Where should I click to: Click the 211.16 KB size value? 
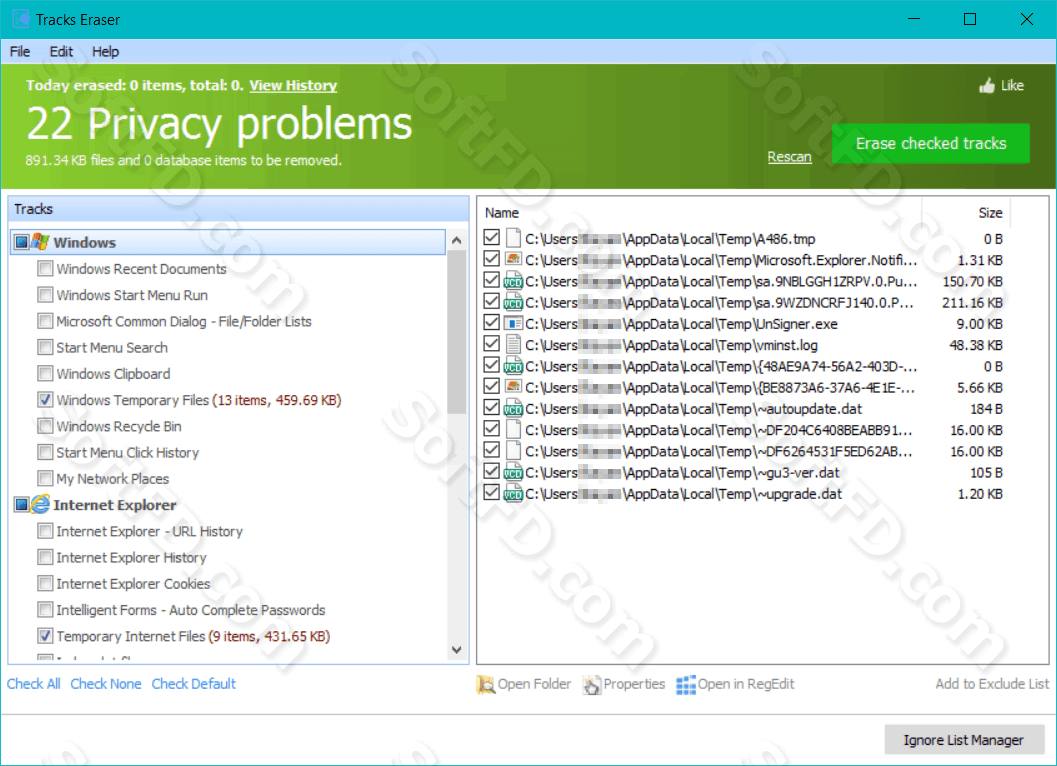tap(972, 303)
